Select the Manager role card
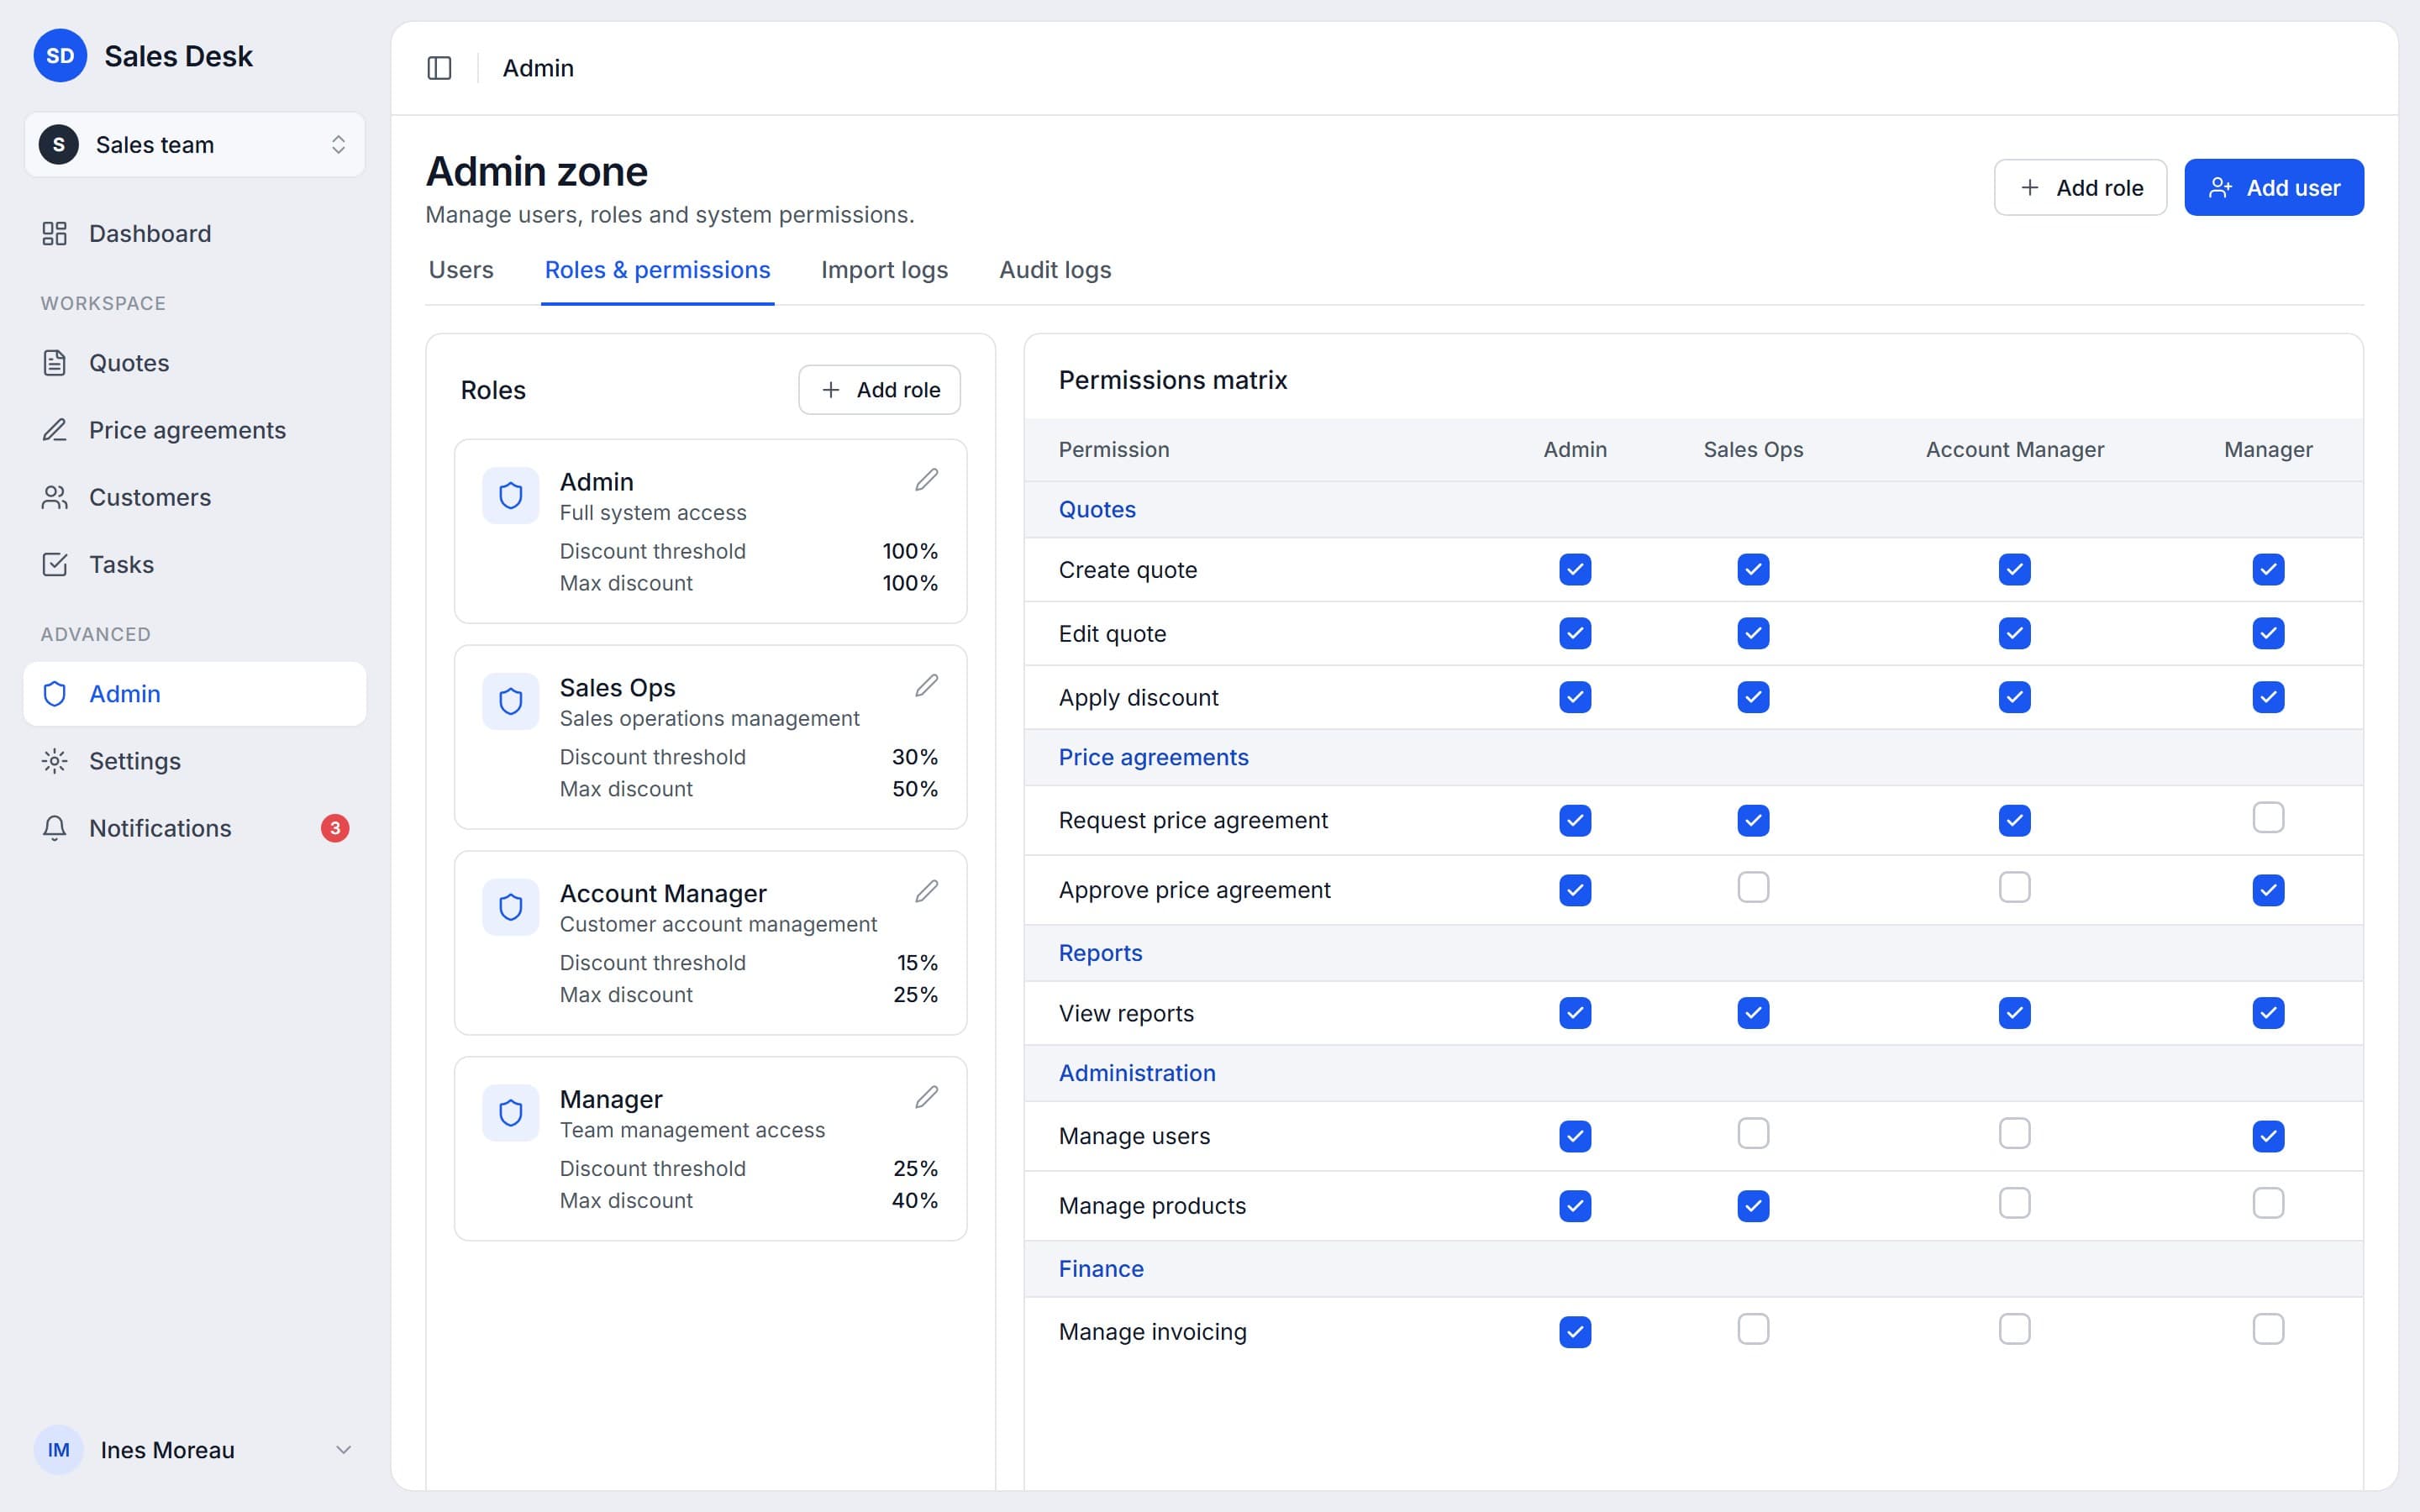2420x1512 pixels. coord(710,1149)
